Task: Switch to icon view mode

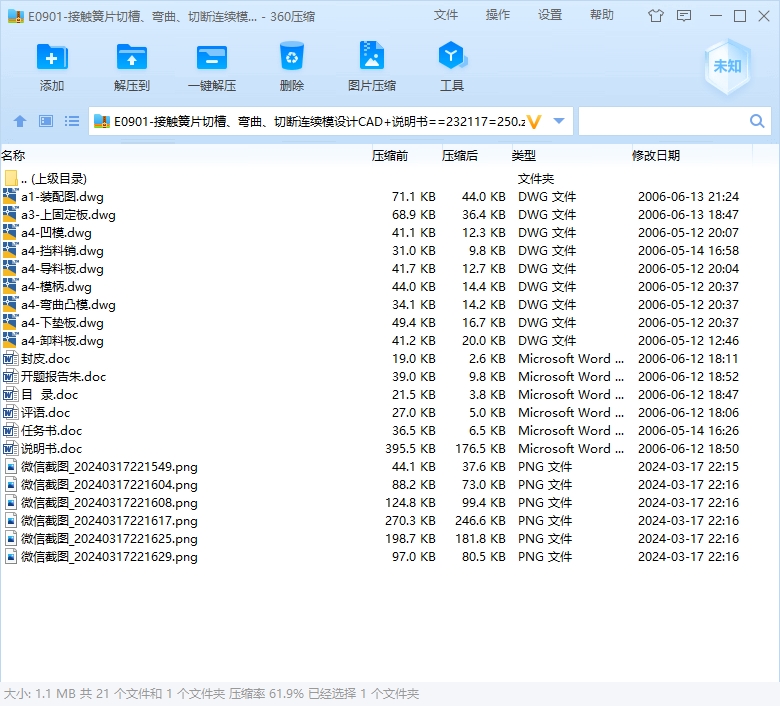Action: tap(46, 121)
